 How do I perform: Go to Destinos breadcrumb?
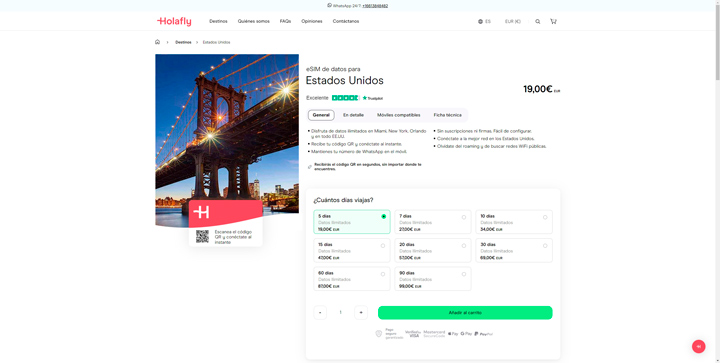click(x=183, y=42)
